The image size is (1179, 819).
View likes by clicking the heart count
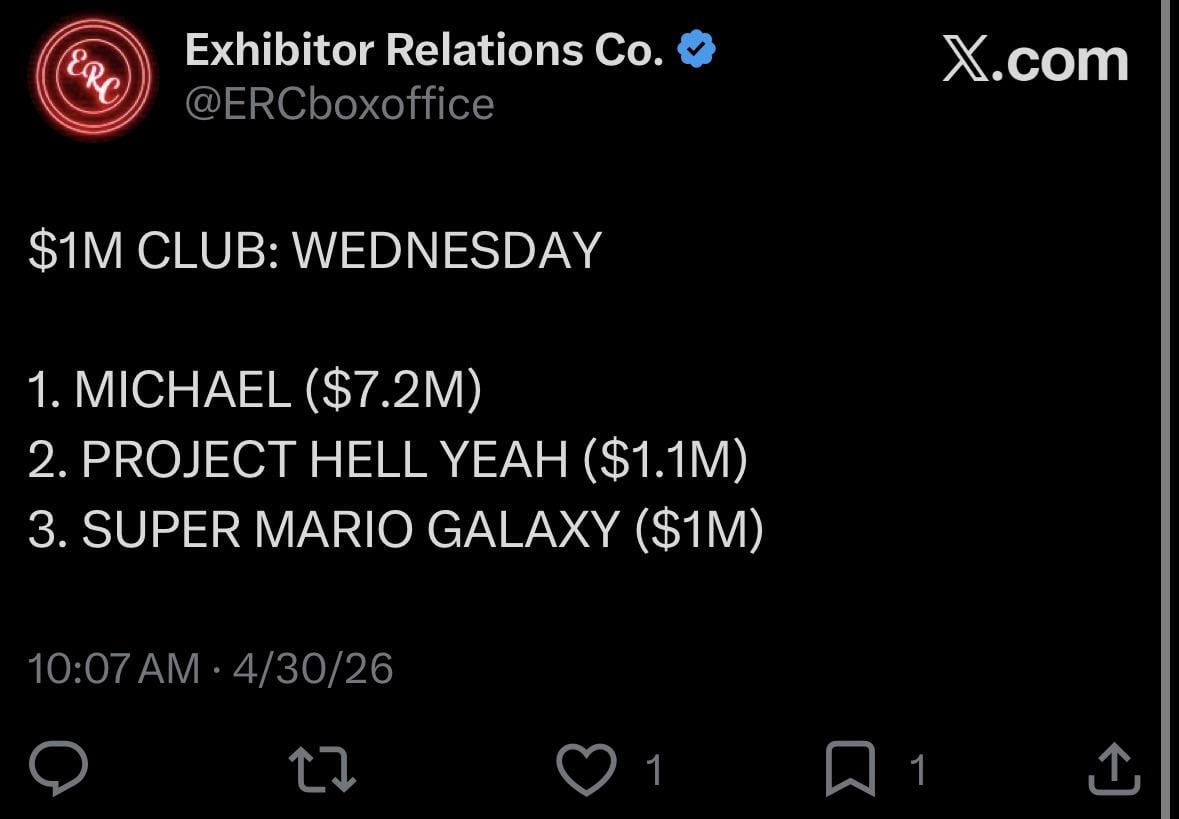tap(653, 770)
